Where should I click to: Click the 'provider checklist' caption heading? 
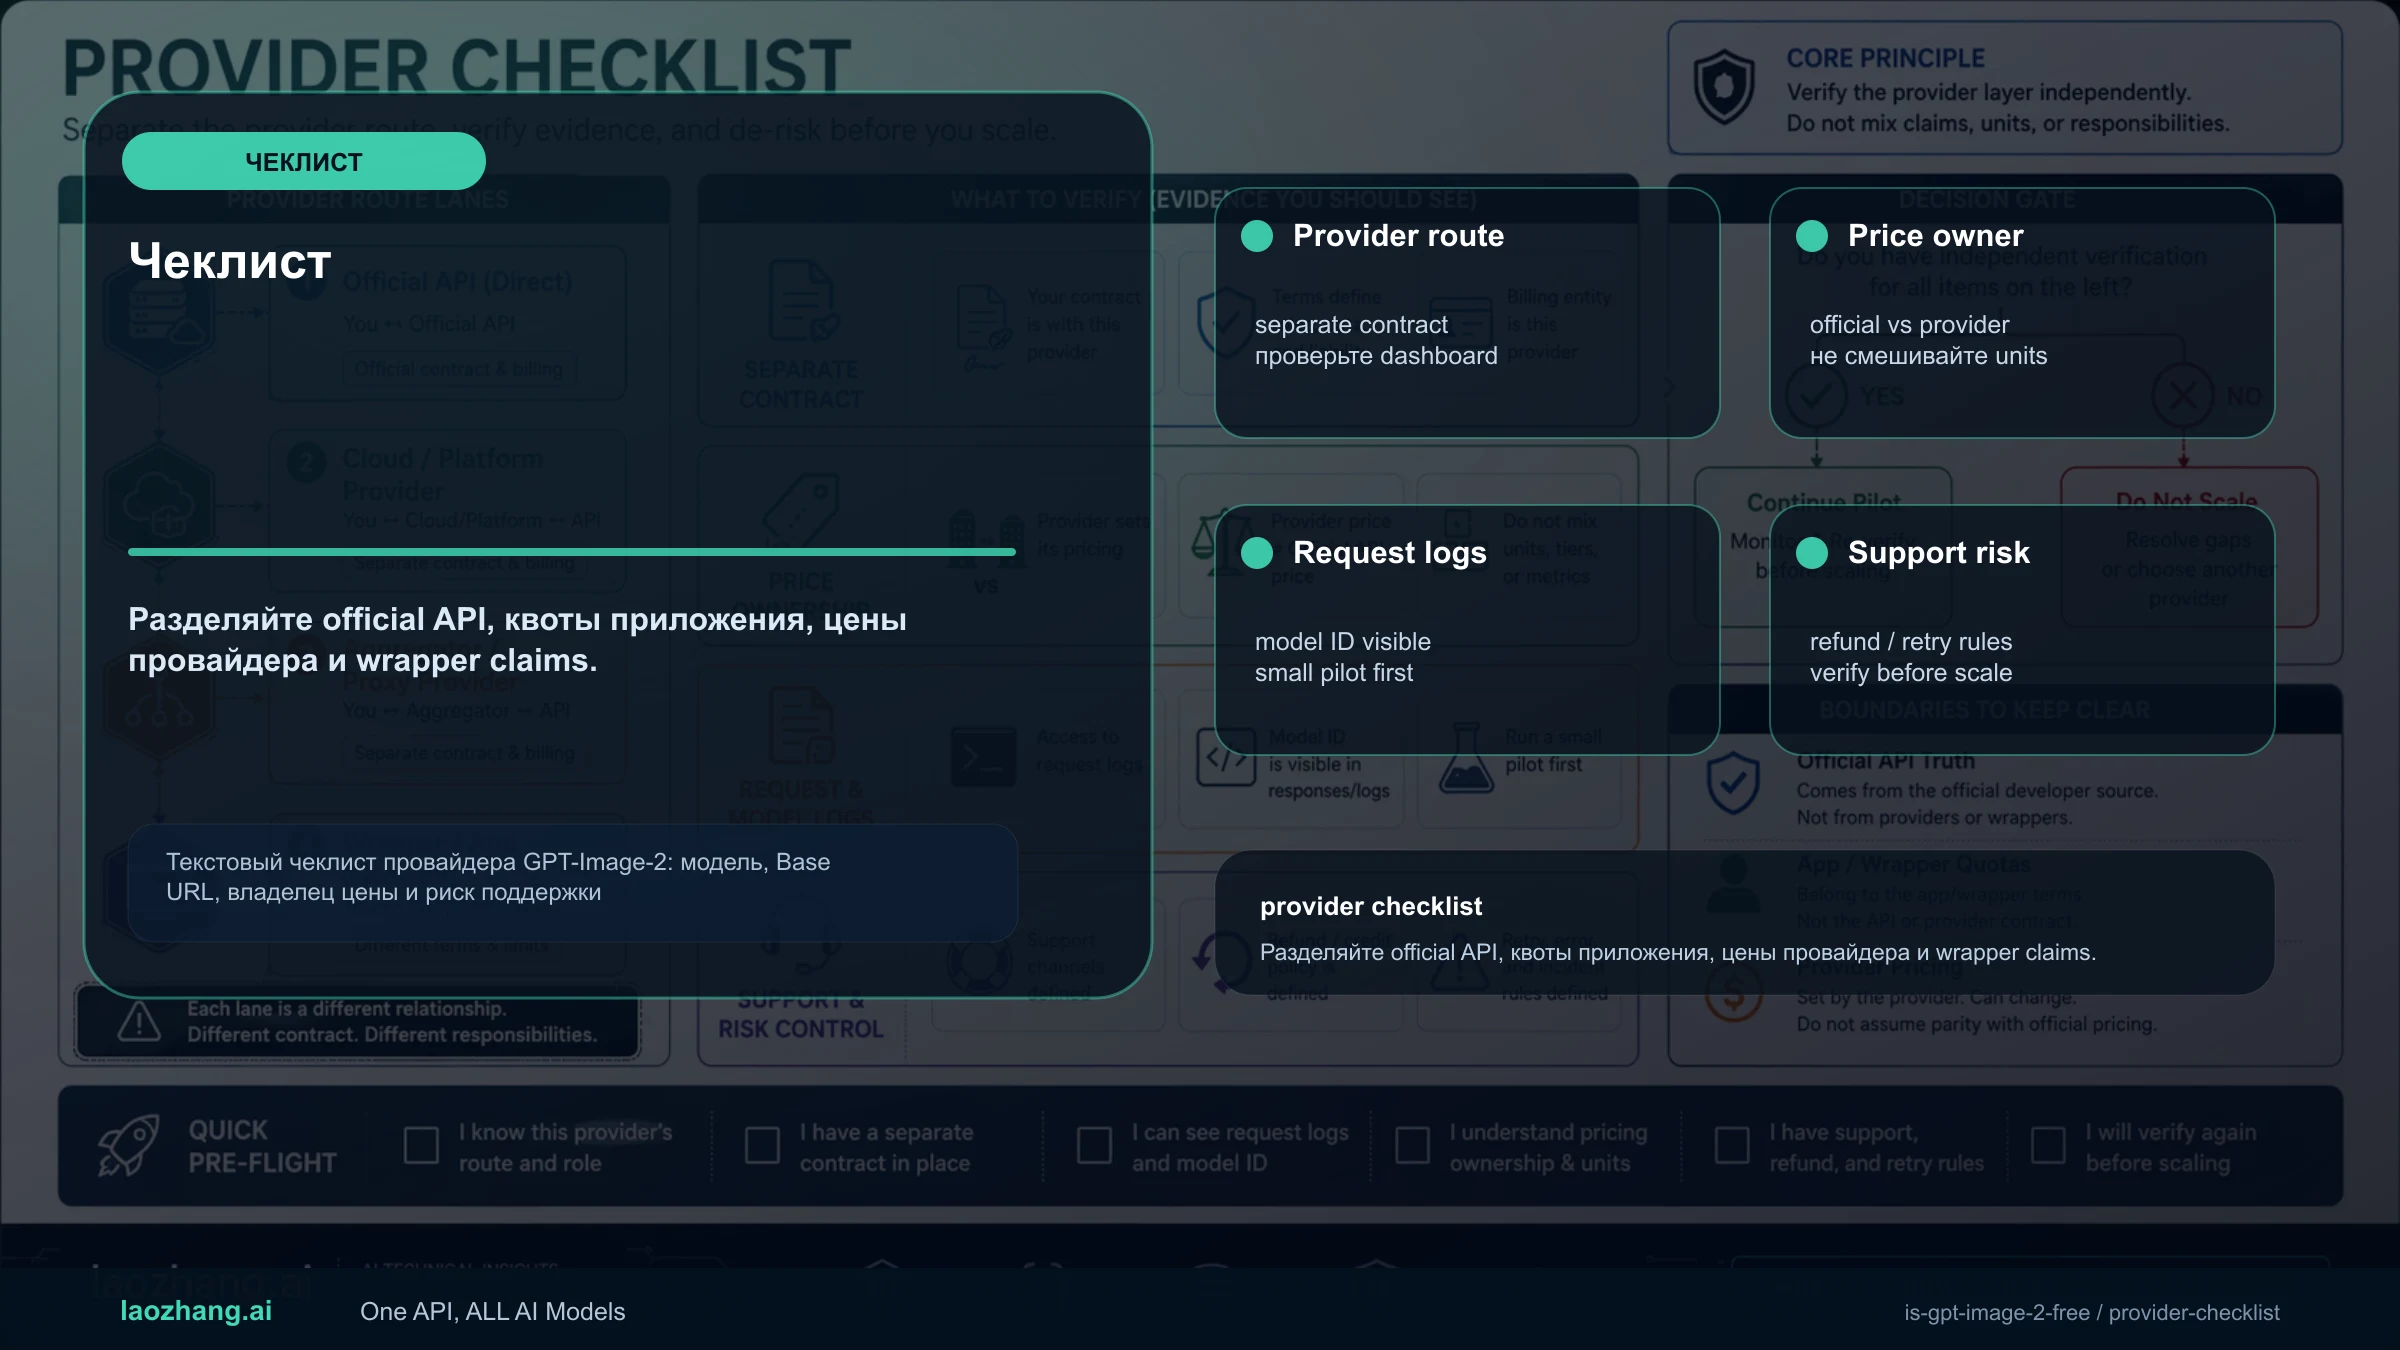coord(1371,907)
